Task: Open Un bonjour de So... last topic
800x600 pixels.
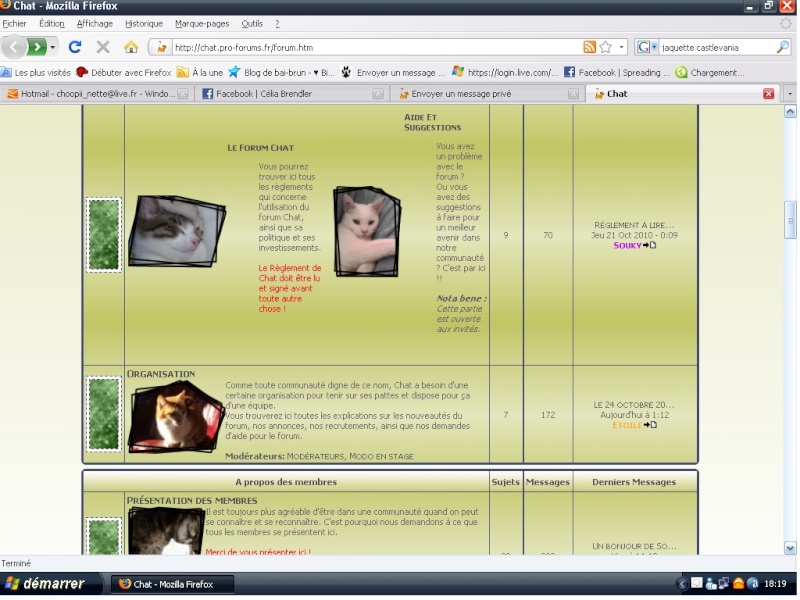Action: (634, 546)
